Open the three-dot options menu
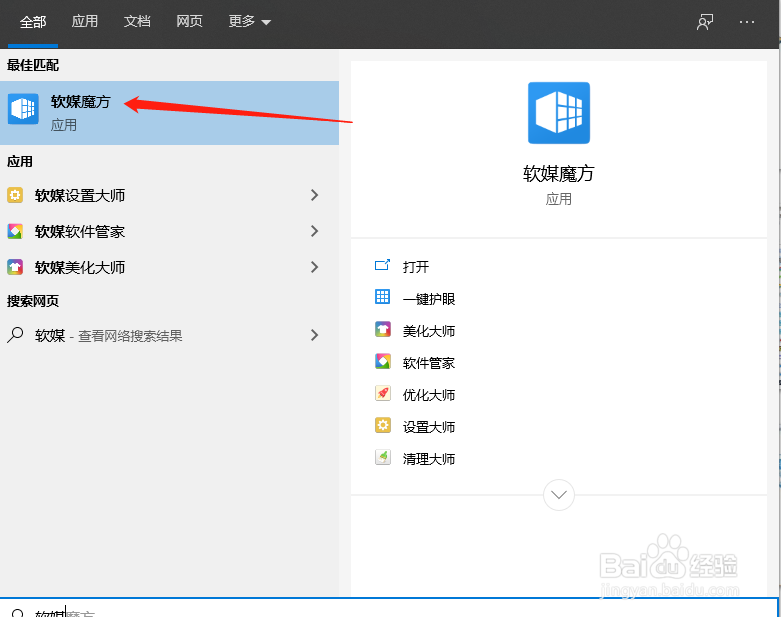Screen dimensions: 781x617 point(747,22)
